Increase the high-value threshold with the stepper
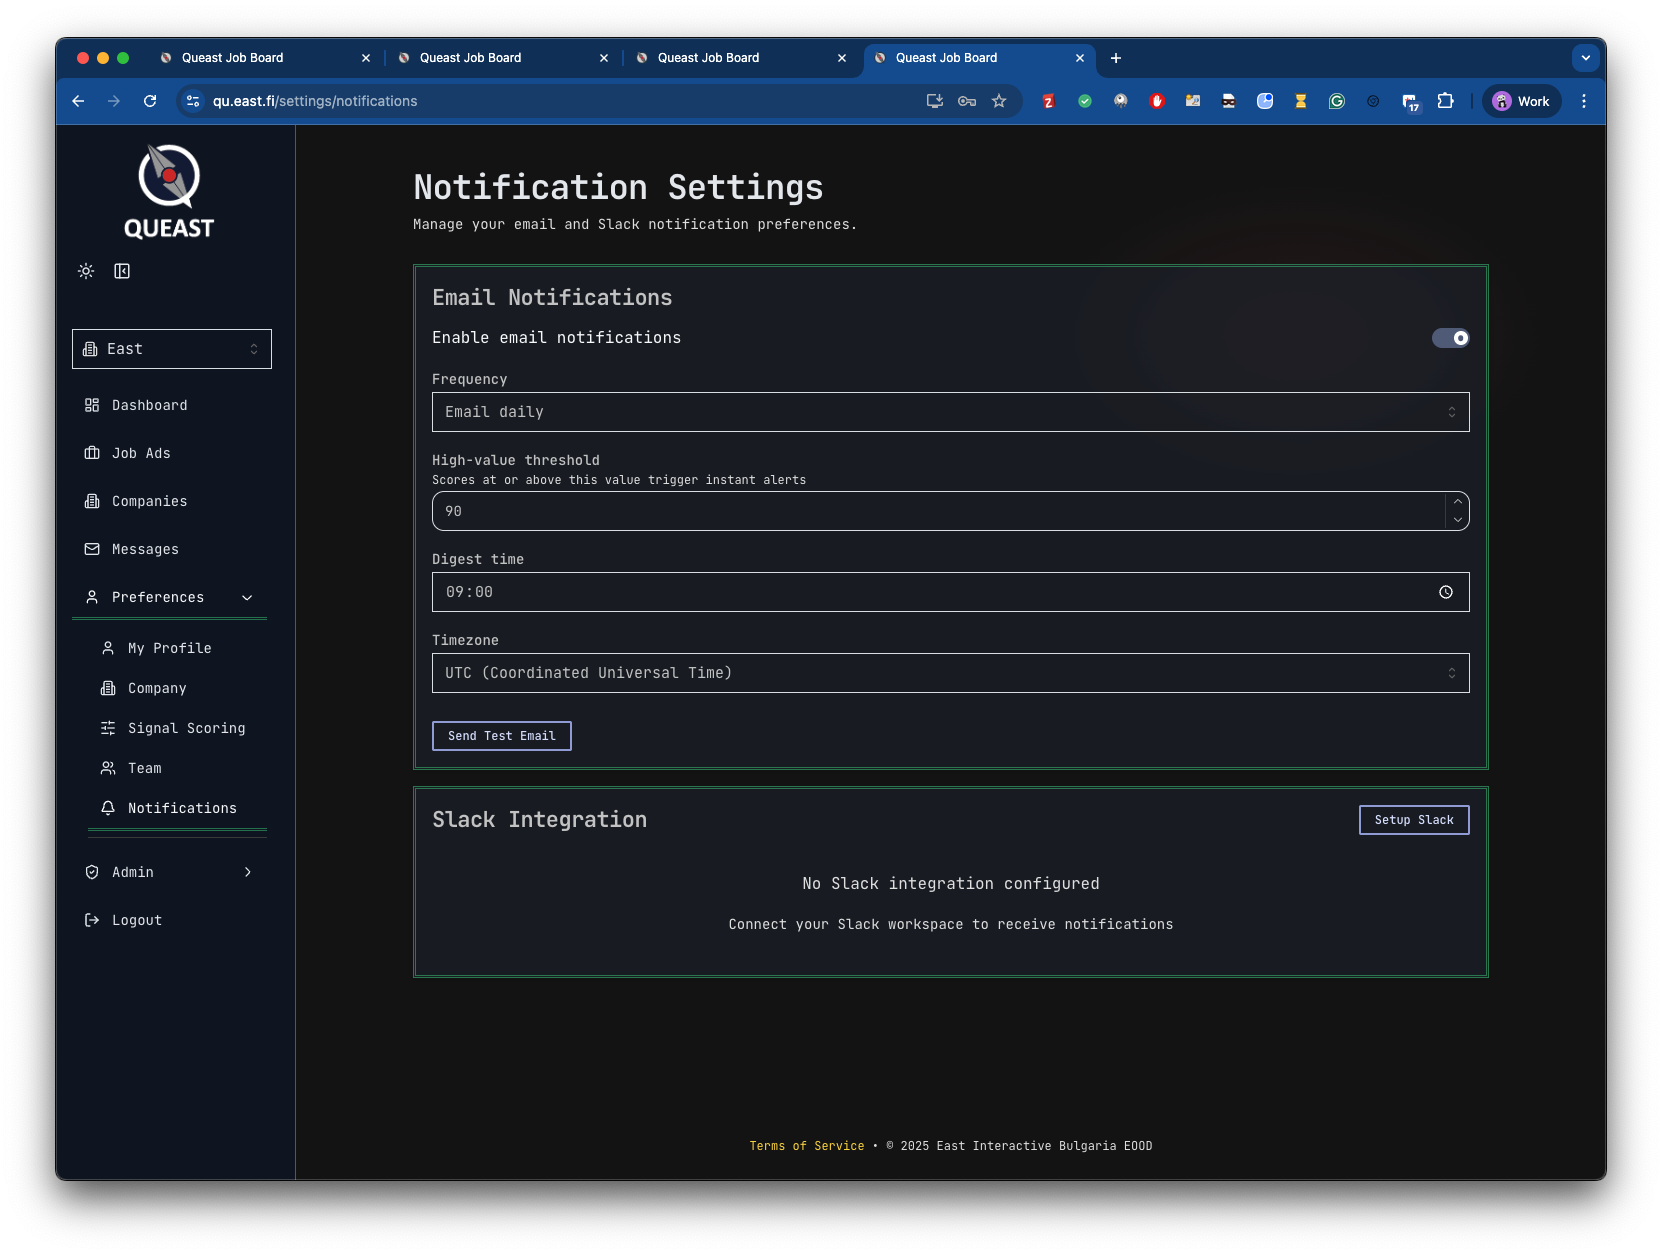Screen dimensions: 1662x1254 (x=1457, y=504)
